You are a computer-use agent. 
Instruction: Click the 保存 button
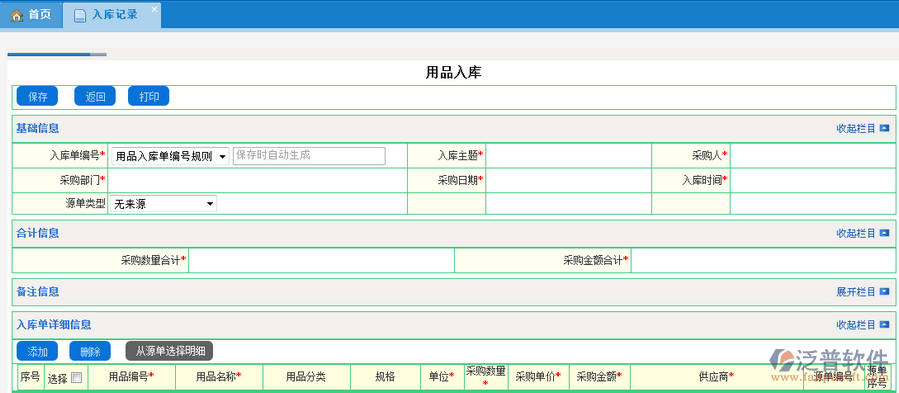(x=37, y=96)
